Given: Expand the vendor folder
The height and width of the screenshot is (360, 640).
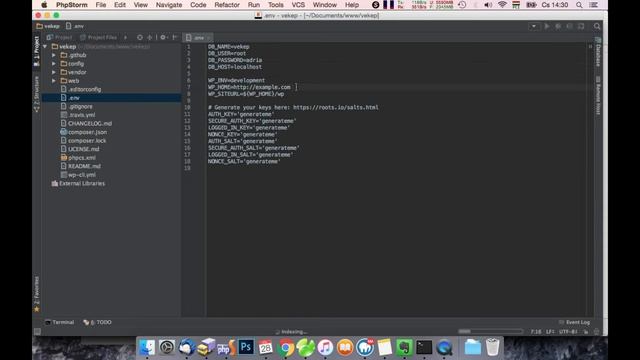Looking at the screenshot, I should [54, 72].
